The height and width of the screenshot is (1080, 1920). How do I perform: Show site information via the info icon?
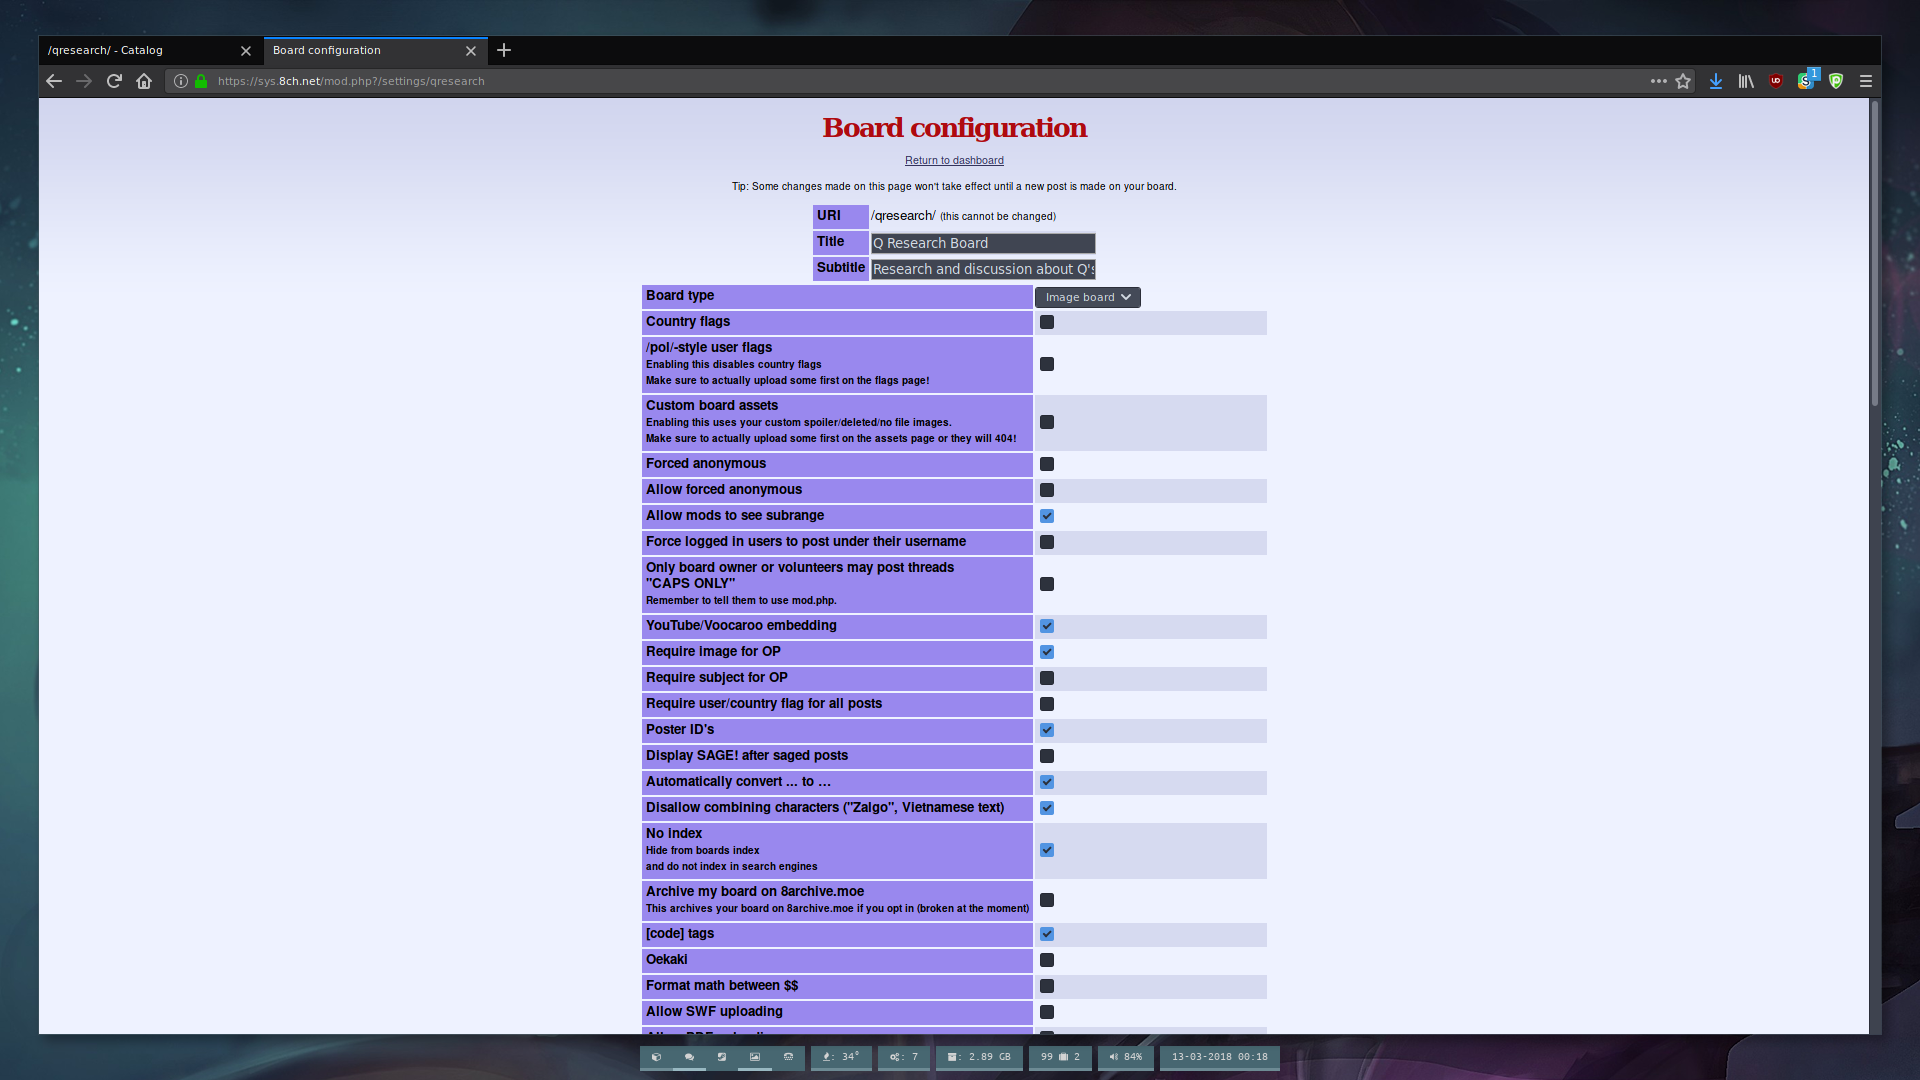click(x=181, y=81)
